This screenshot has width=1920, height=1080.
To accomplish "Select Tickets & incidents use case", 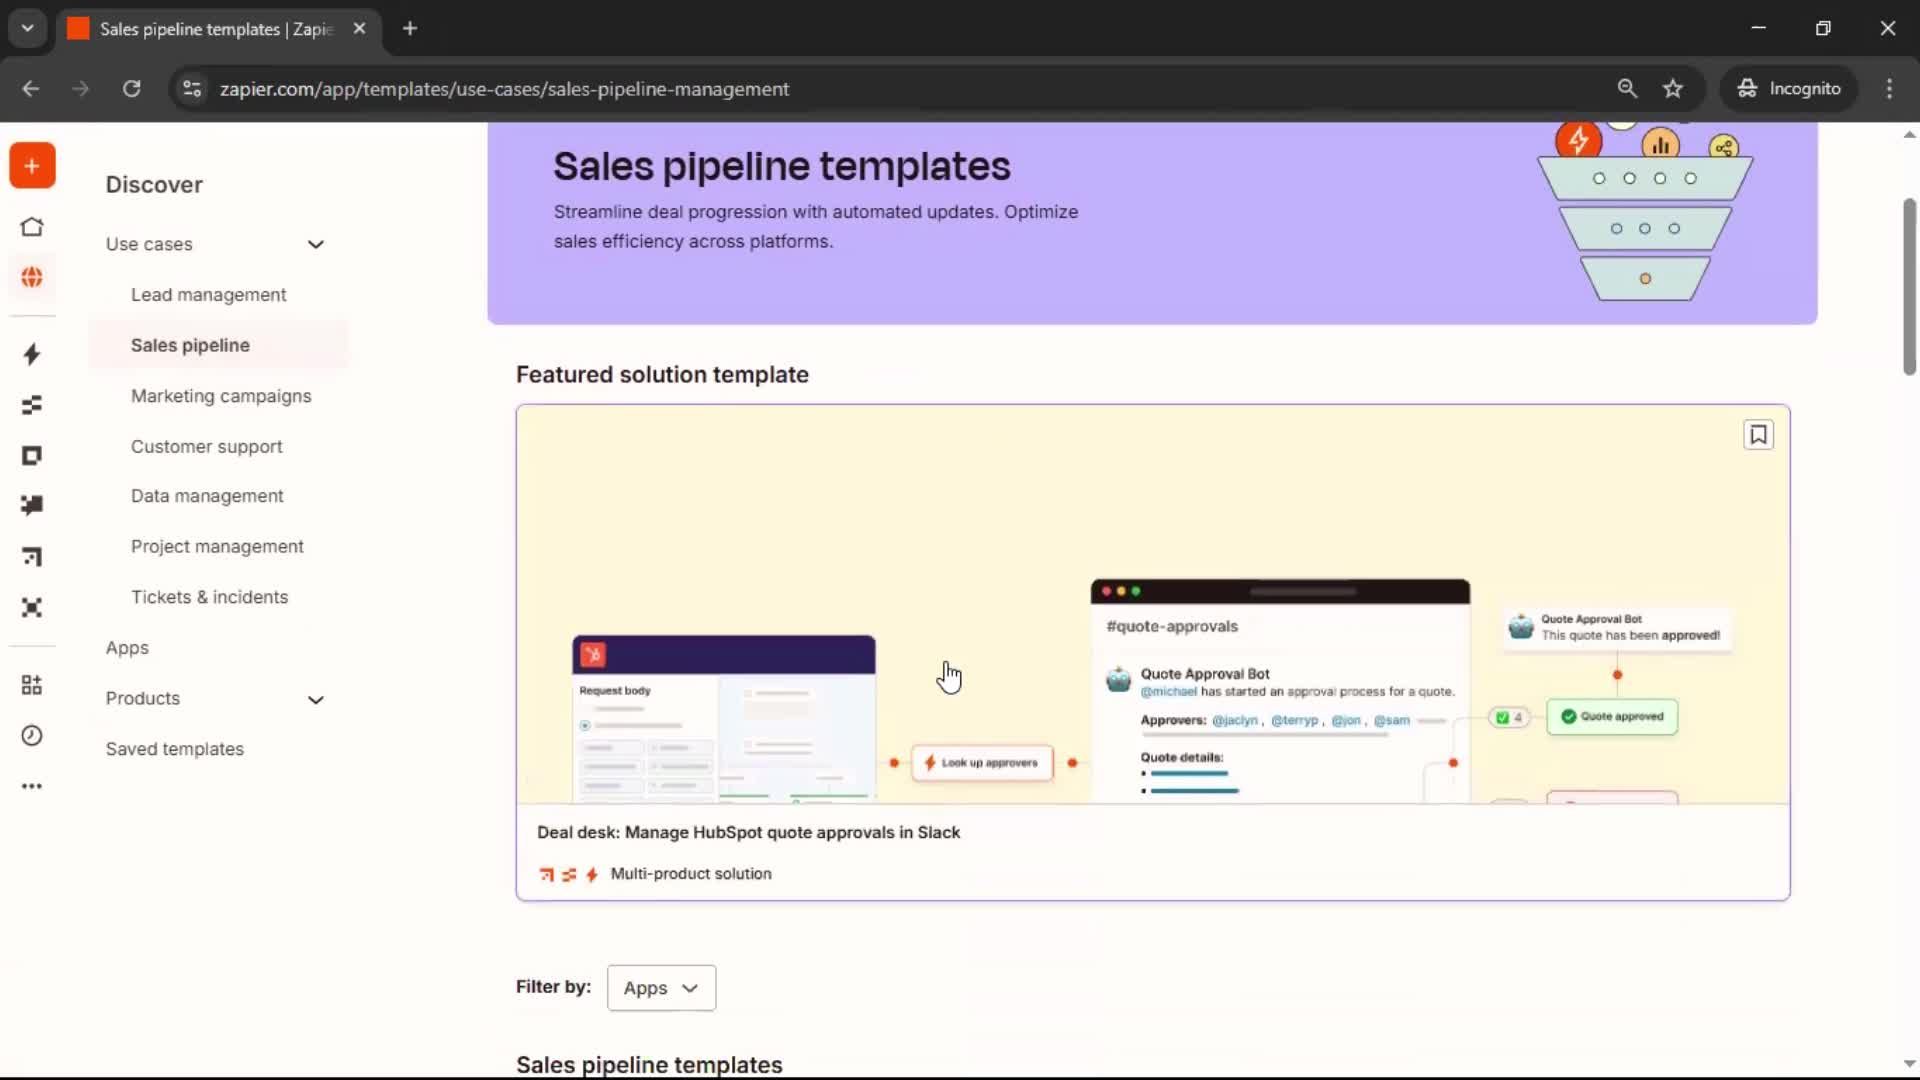I will click(209, 597).
